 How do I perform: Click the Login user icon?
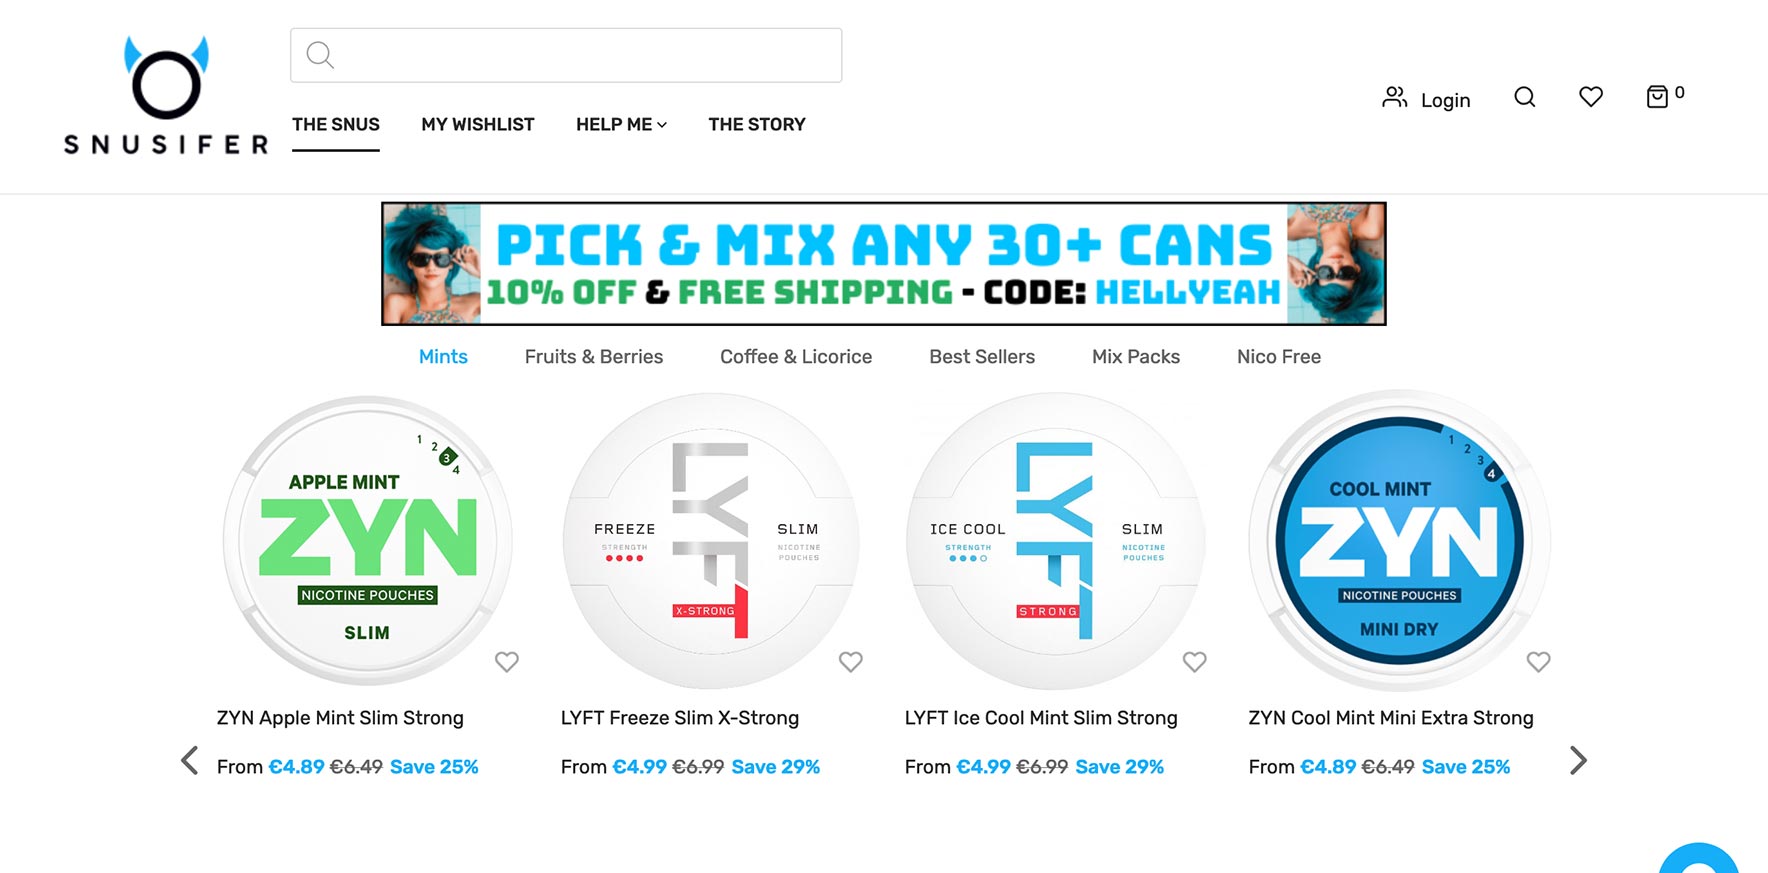(1395, 98)
